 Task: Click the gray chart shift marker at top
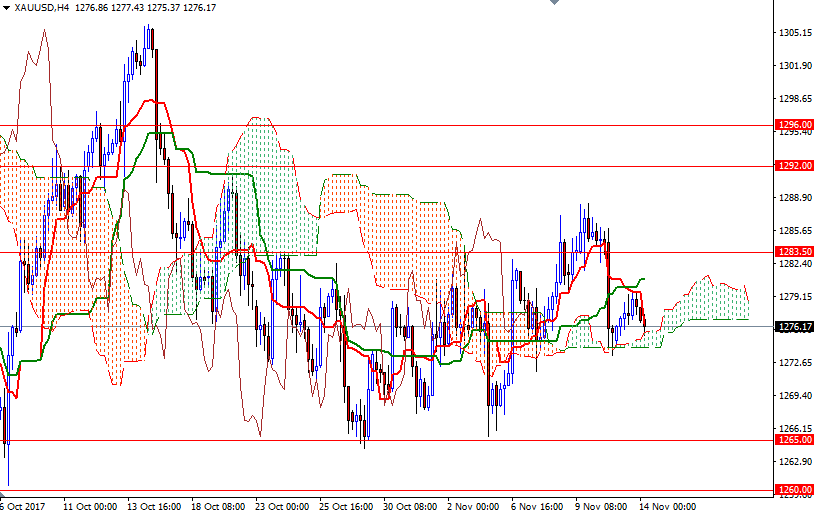click(554, 2)
